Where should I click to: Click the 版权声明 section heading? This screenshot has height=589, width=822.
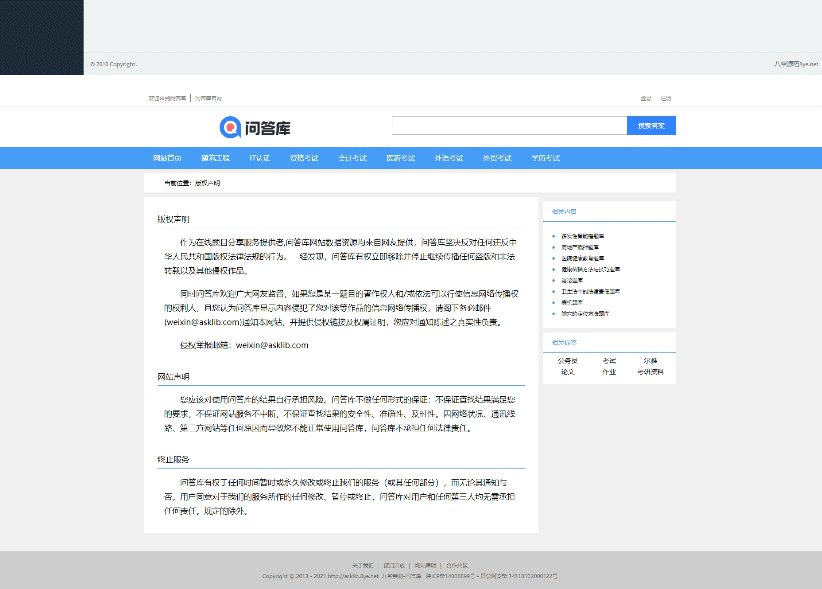point(174,219)
